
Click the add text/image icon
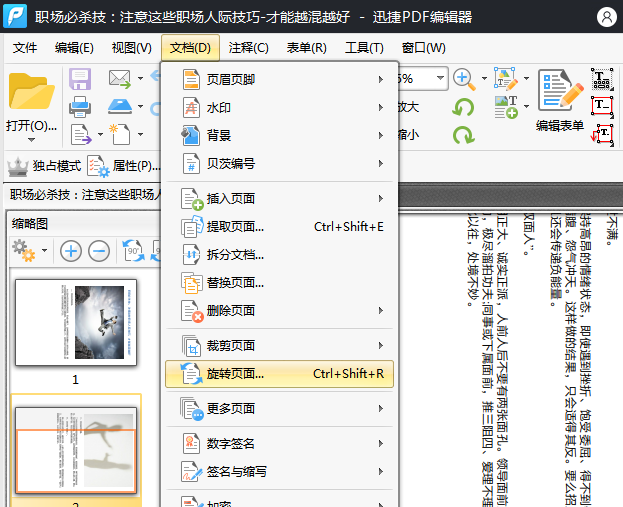pos(506,107)
